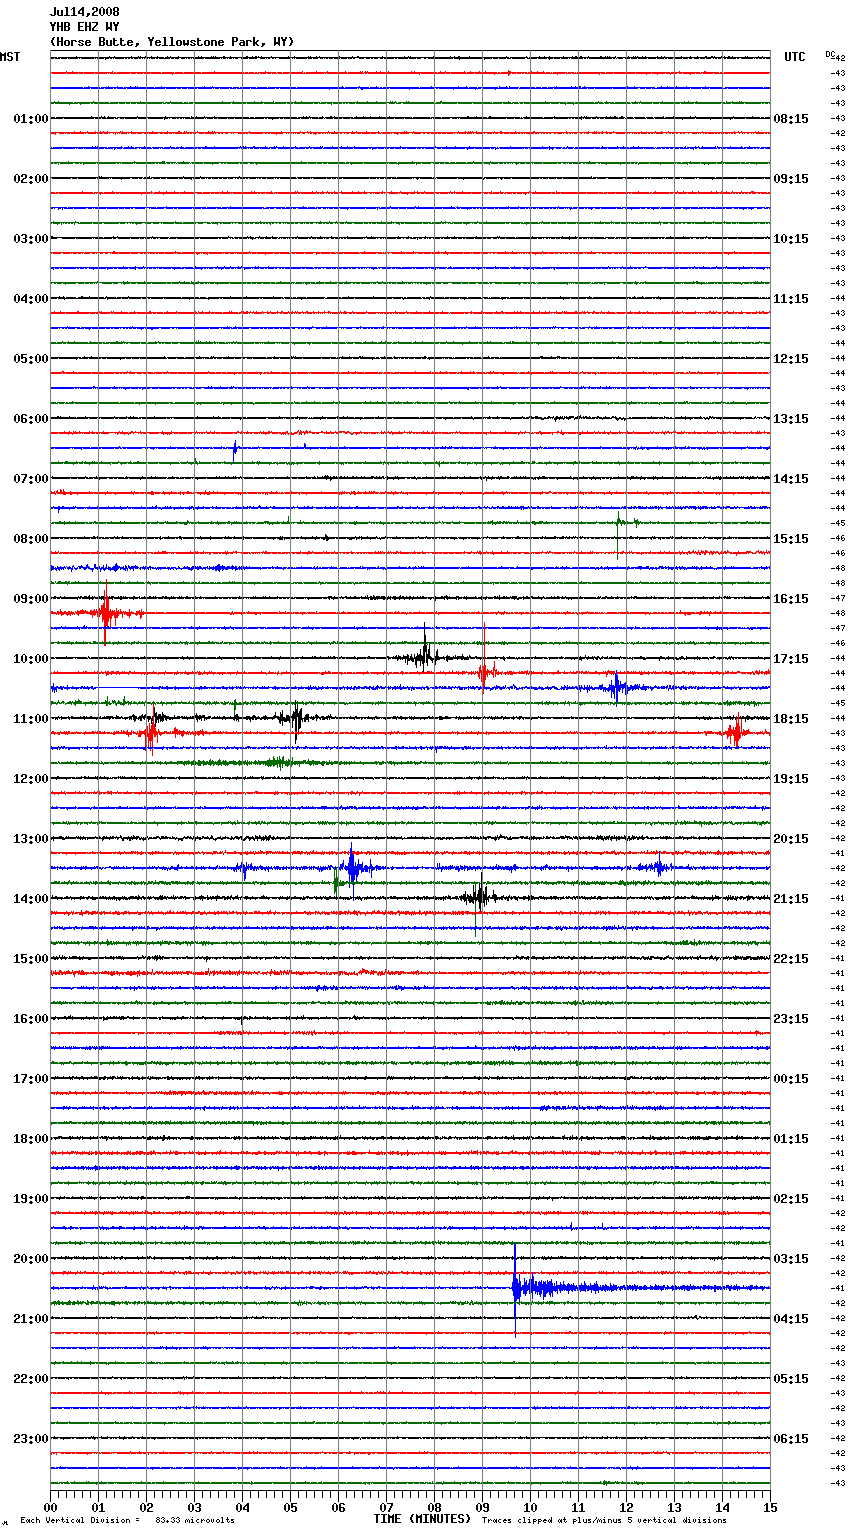This screenshot has width=850, height=1534.
Task: Click the 14:15 UTC time label
Action: point(791,479)
